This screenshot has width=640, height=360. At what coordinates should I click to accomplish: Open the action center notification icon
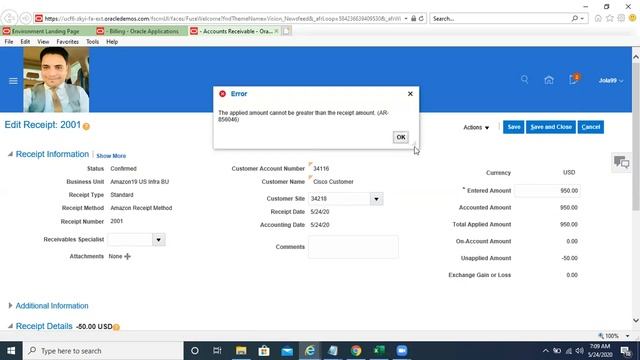point(625,351)
